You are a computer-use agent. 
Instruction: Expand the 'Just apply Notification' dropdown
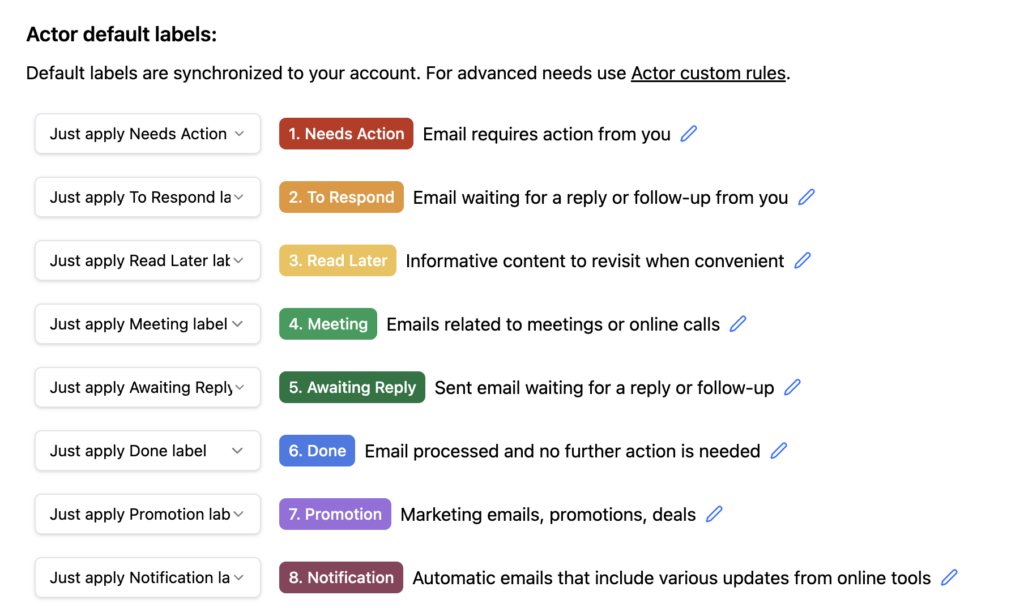point(147,577)
